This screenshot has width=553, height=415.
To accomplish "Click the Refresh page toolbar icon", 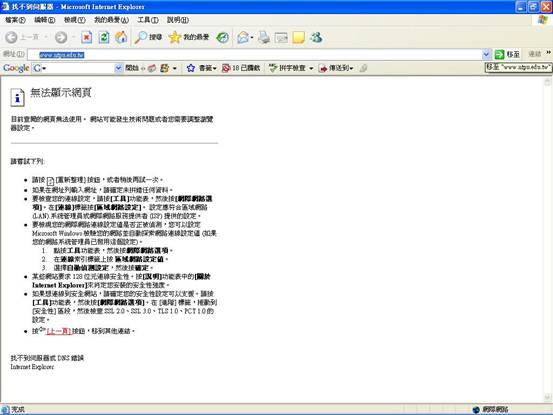I will pyautogui.click(x=104, y=37).
